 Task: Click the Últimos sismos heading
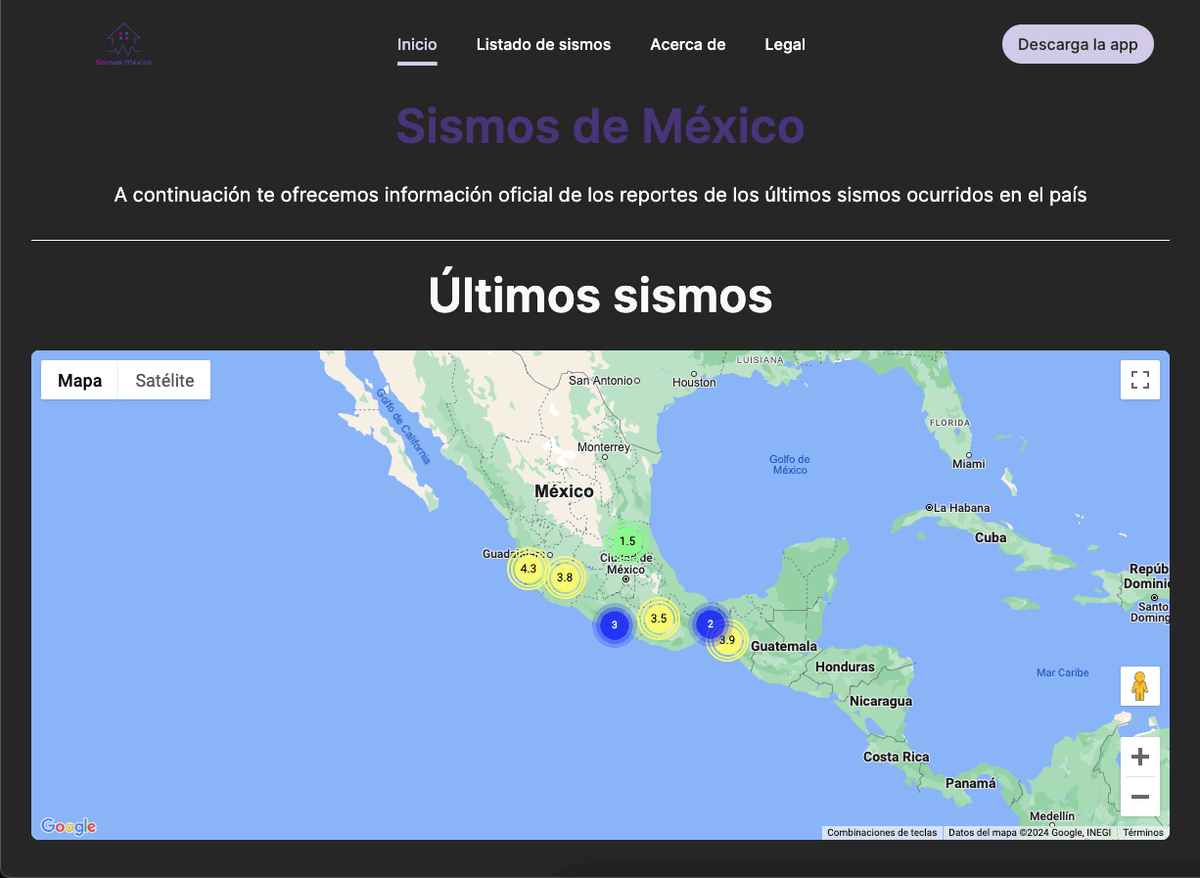[x=600, y=295]
